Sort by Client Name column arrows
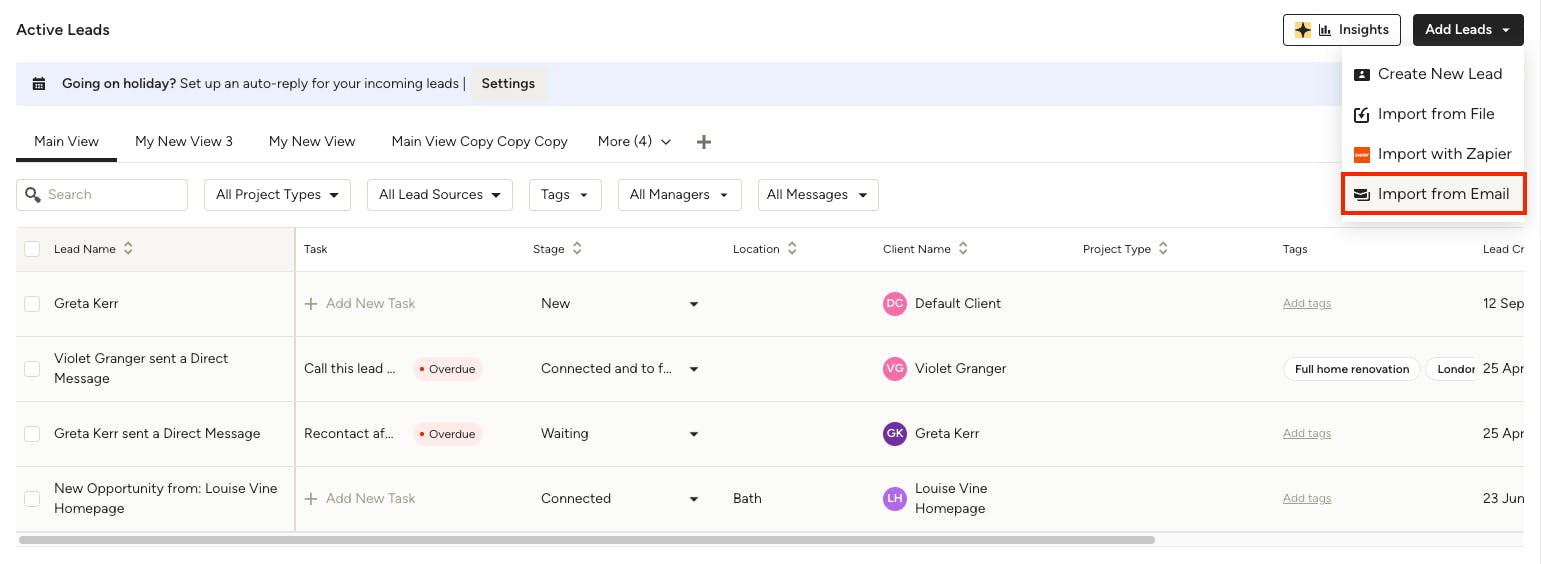 pos(963,249)
